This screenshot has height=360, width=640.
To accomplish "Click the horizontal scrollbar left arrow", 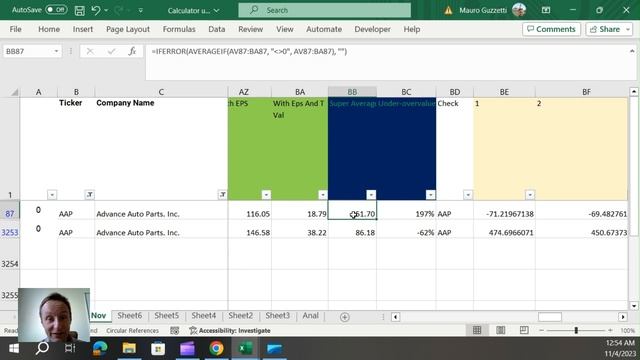I will (x=395, y=317).
